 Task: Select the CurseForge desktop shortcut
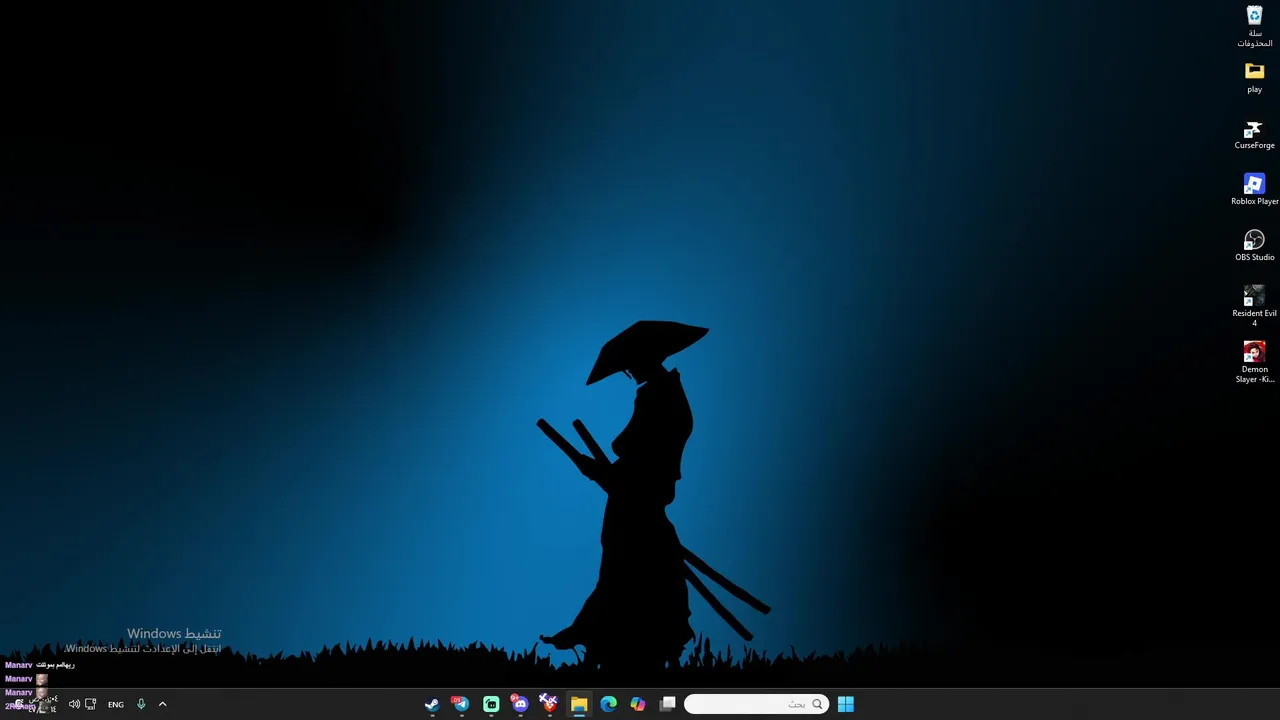coord(1254,135)
